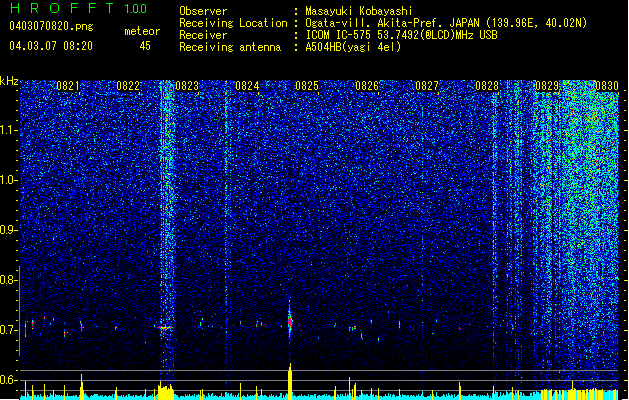Screen dimensions: 629x400
Task: Click the 0.6 kHz axis label
Action: (x=8, y=380)
